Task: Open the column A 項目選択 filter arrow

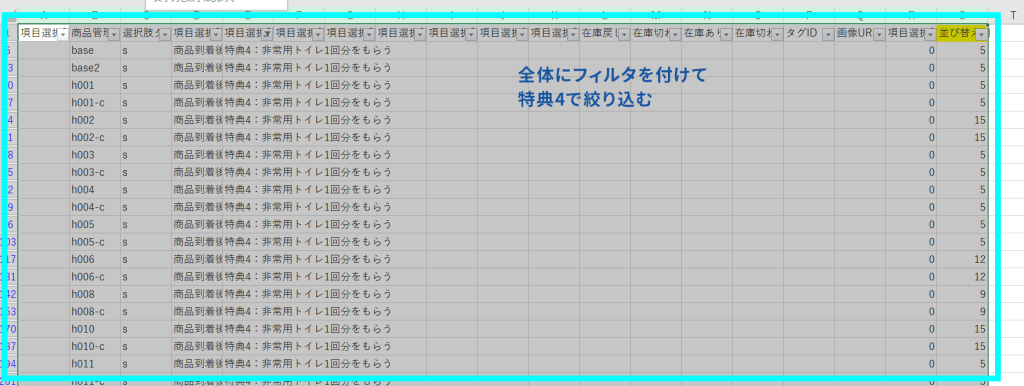Action: [63, 34]
